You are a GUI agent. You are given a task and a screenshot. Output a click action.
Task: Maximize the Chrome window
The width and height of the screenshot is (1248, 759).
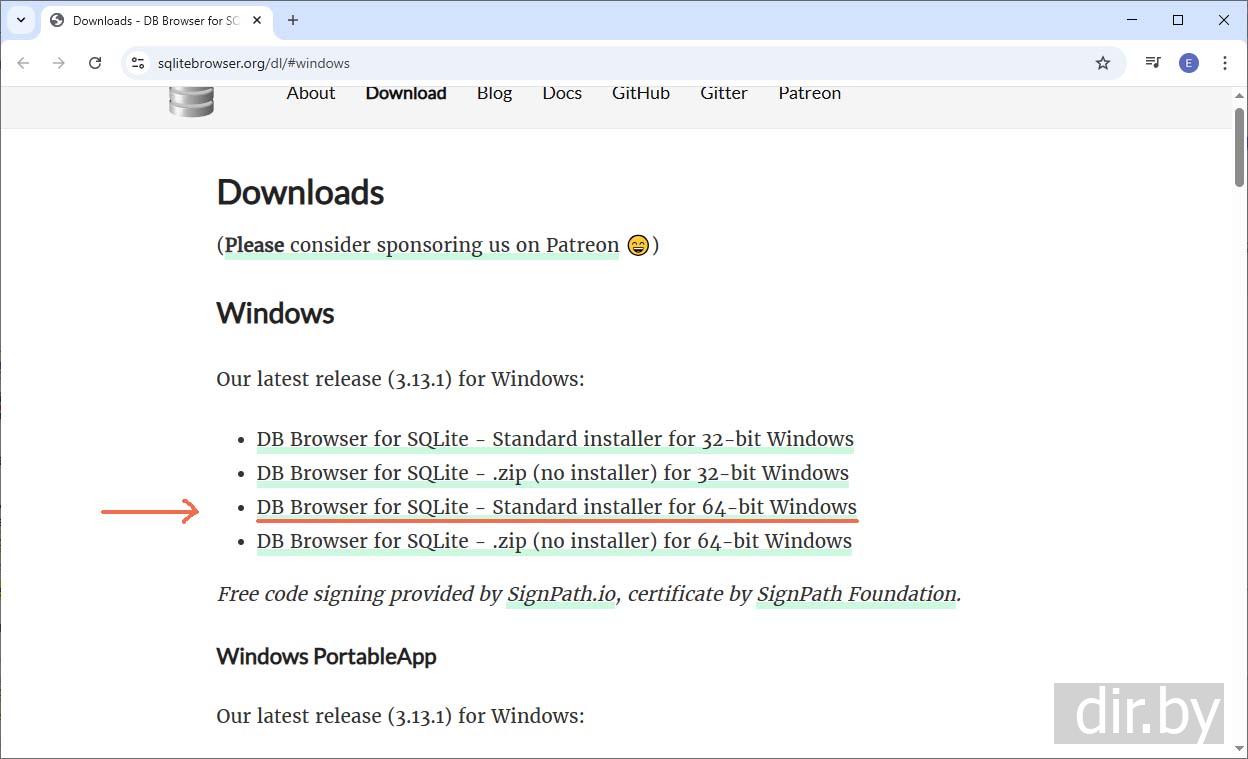(x=1178, y=20)
